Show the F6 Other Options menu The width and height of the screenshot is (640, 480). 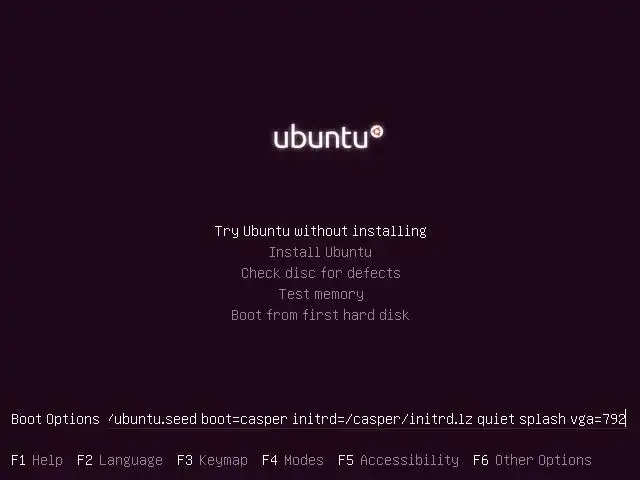click(x=532, y=460)
